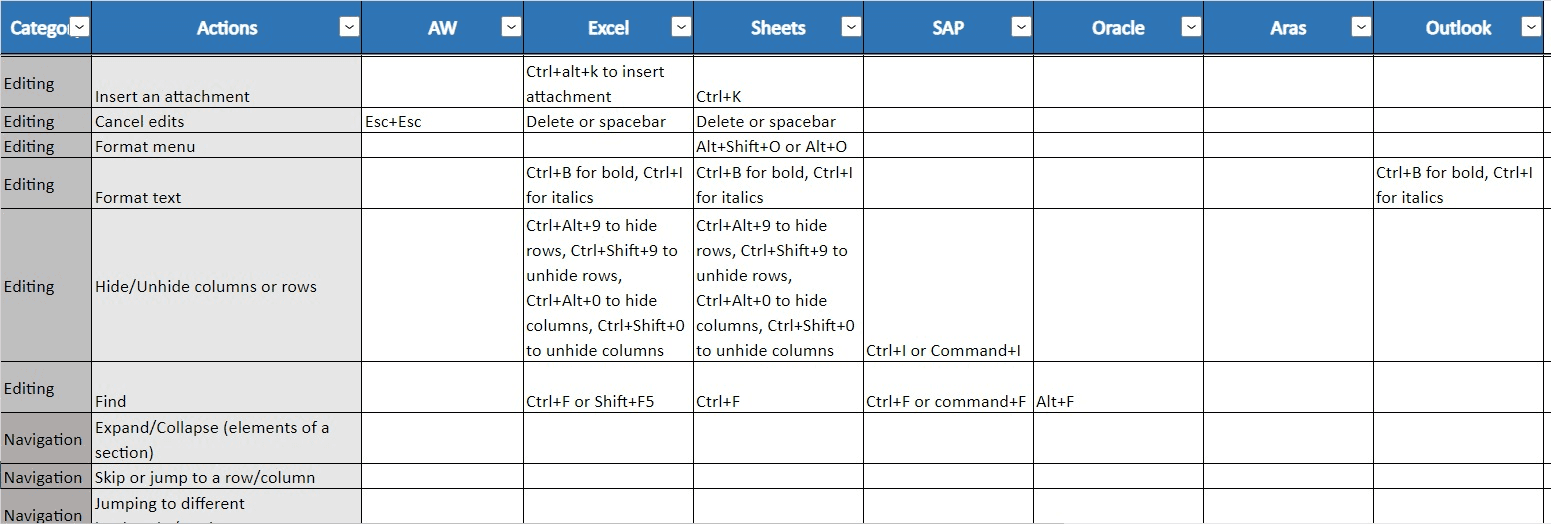The width and height of the screenshot is (1551, 524).
Task: Select the 'Cancel edits' action cell
Action: 227,121
